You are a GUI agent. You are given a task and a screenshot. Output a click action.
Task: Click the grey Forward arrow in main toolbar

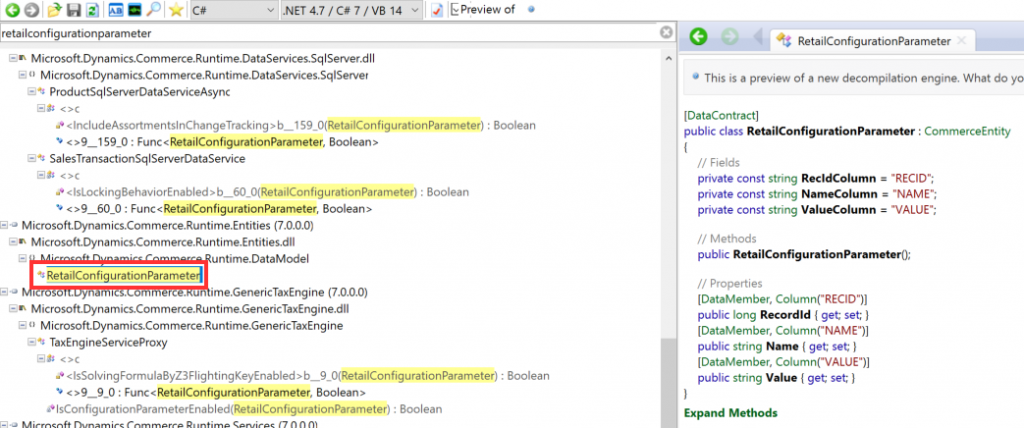pos(31,10)
